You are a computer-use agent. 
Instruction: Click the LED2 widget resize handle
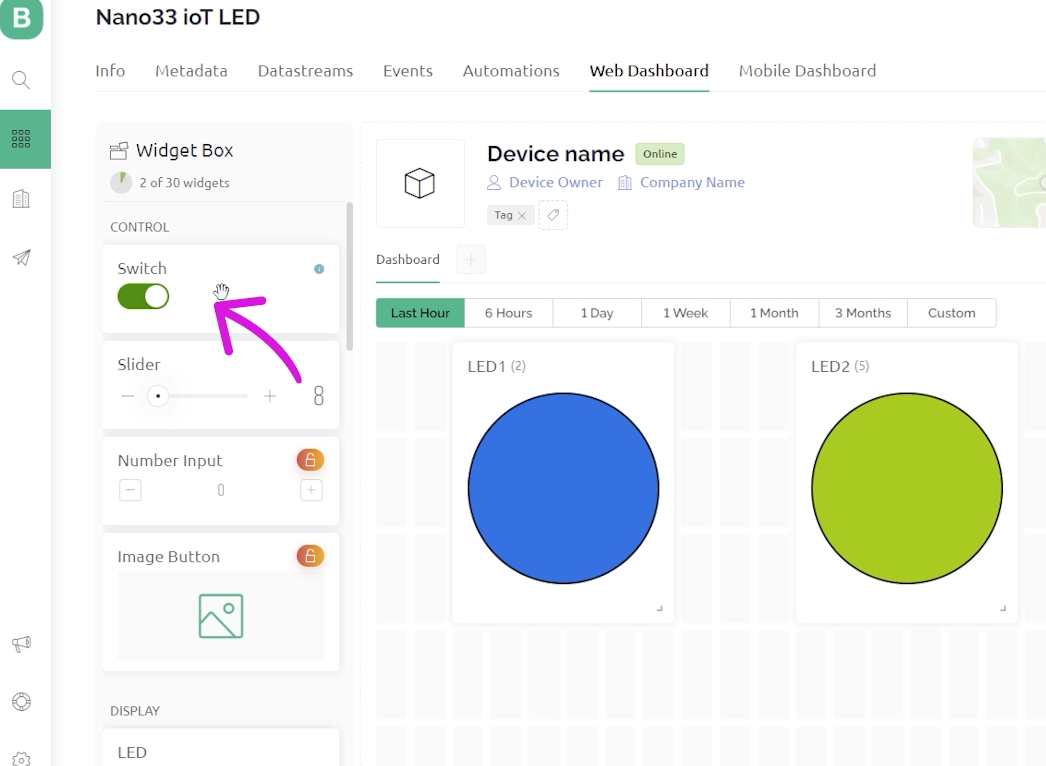click(1003, 609)
